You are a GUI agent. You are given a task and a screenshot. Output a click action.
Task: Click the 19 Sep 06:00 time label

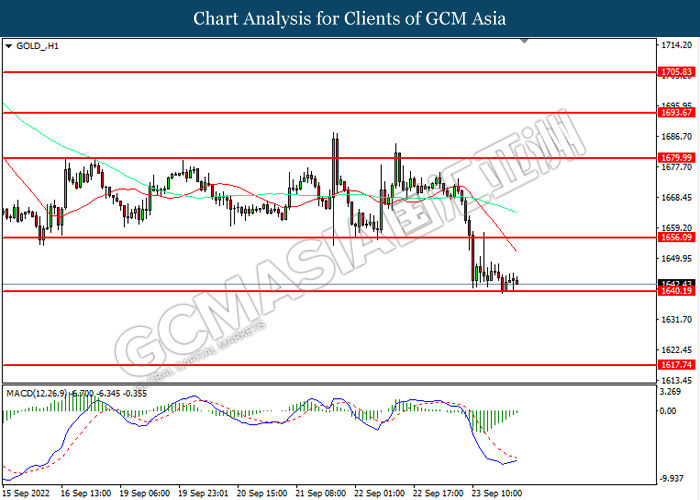(145, 493)
